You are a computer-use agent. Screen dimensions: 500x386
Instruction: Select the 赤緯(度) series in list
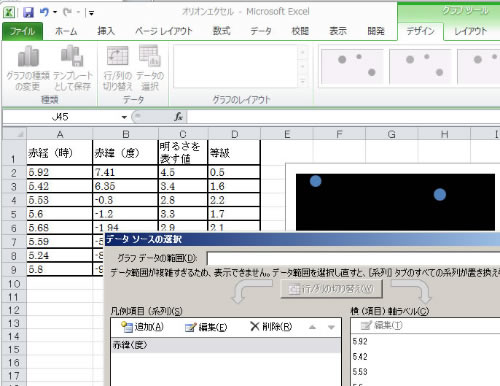226,345
